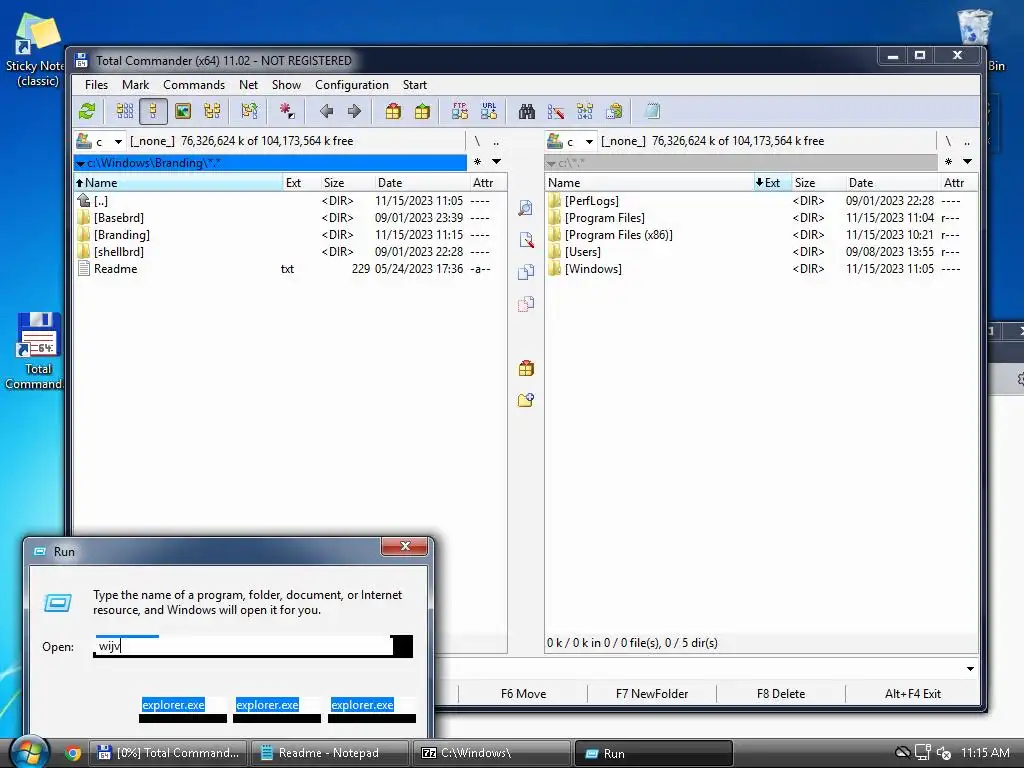This screenshot has width=1024, height=768.
Task: Switch to brief file names only view
Action: tap(124, 111)
